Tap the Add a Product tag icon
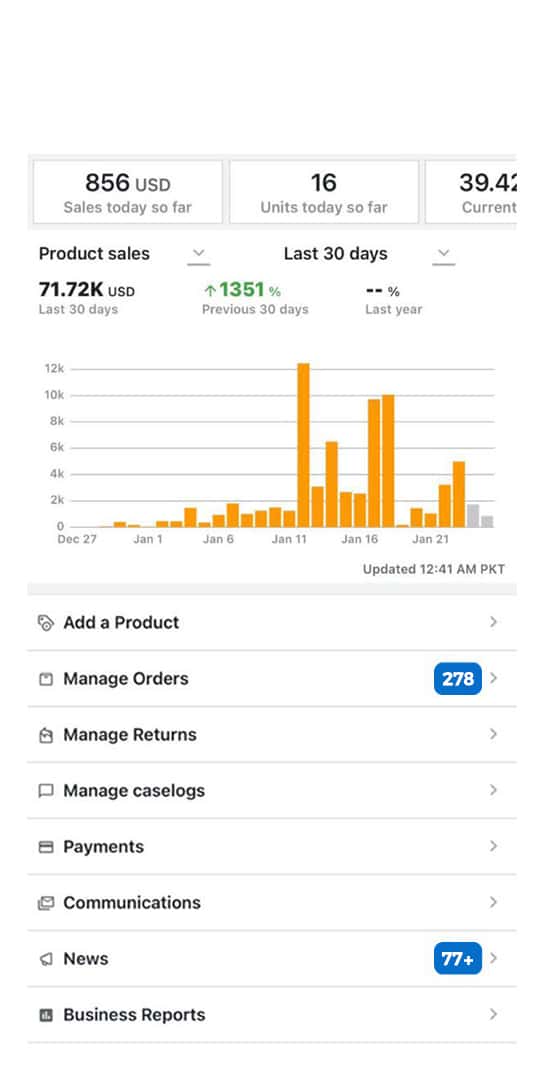 tap(45, 622)
